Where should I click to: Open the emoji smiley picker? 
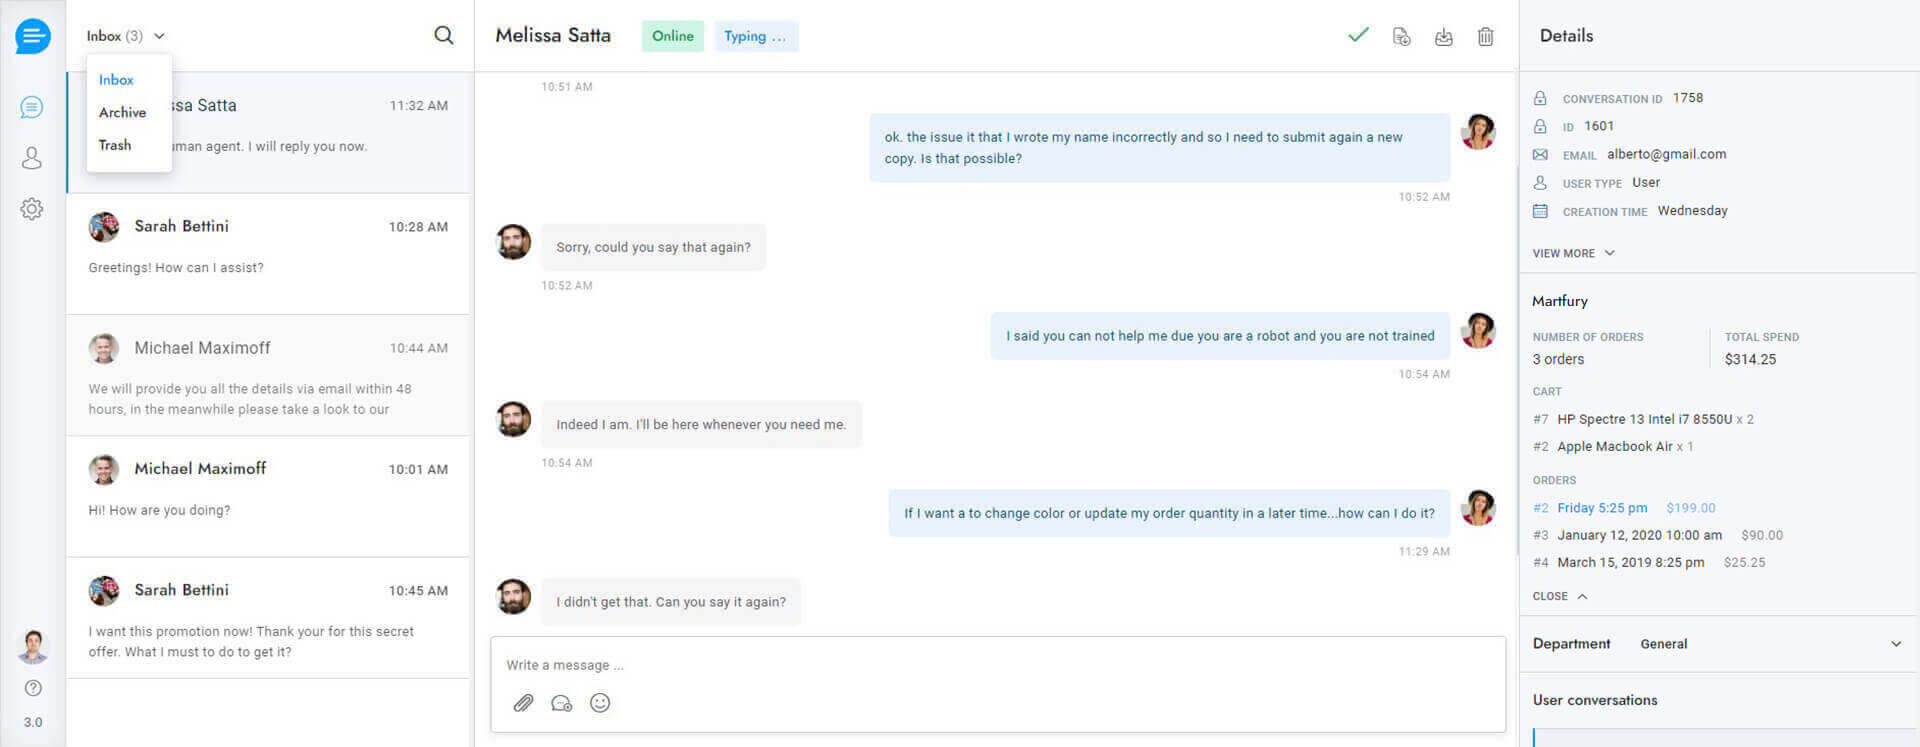[600, 703]
